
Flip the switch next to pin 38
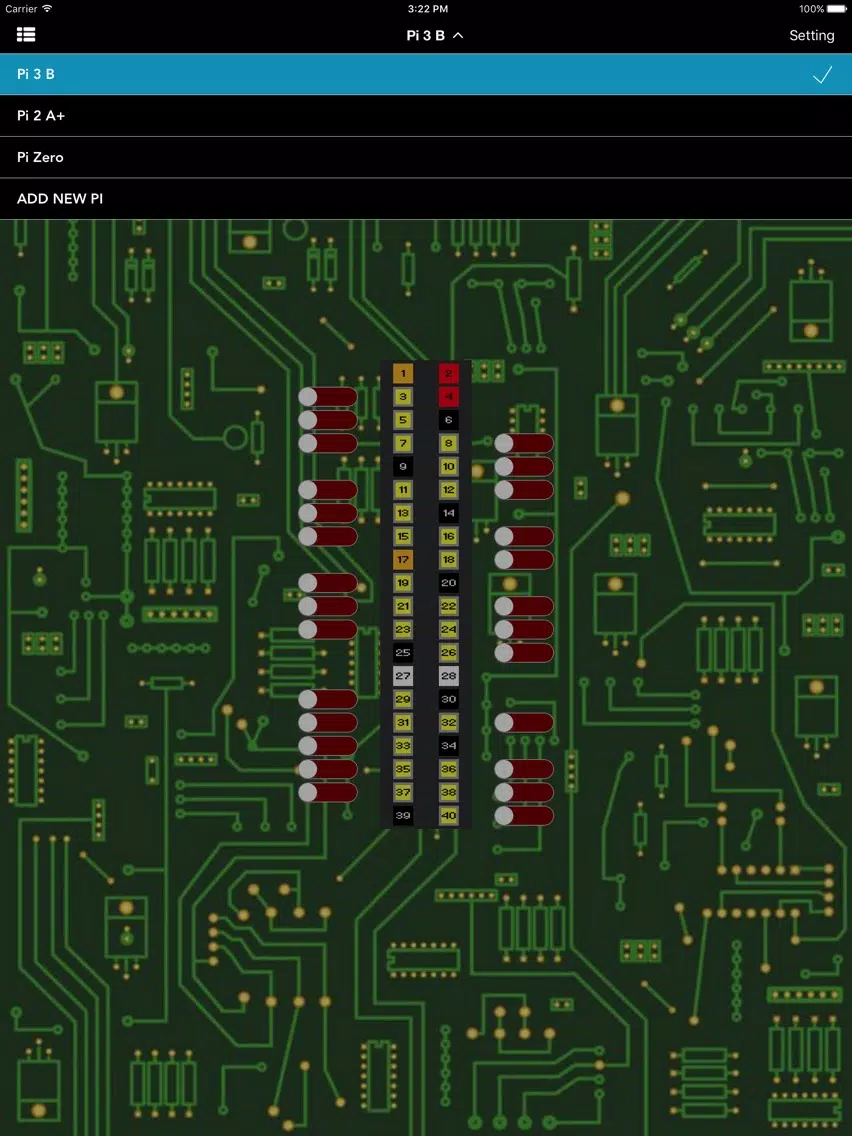[524, 792]
